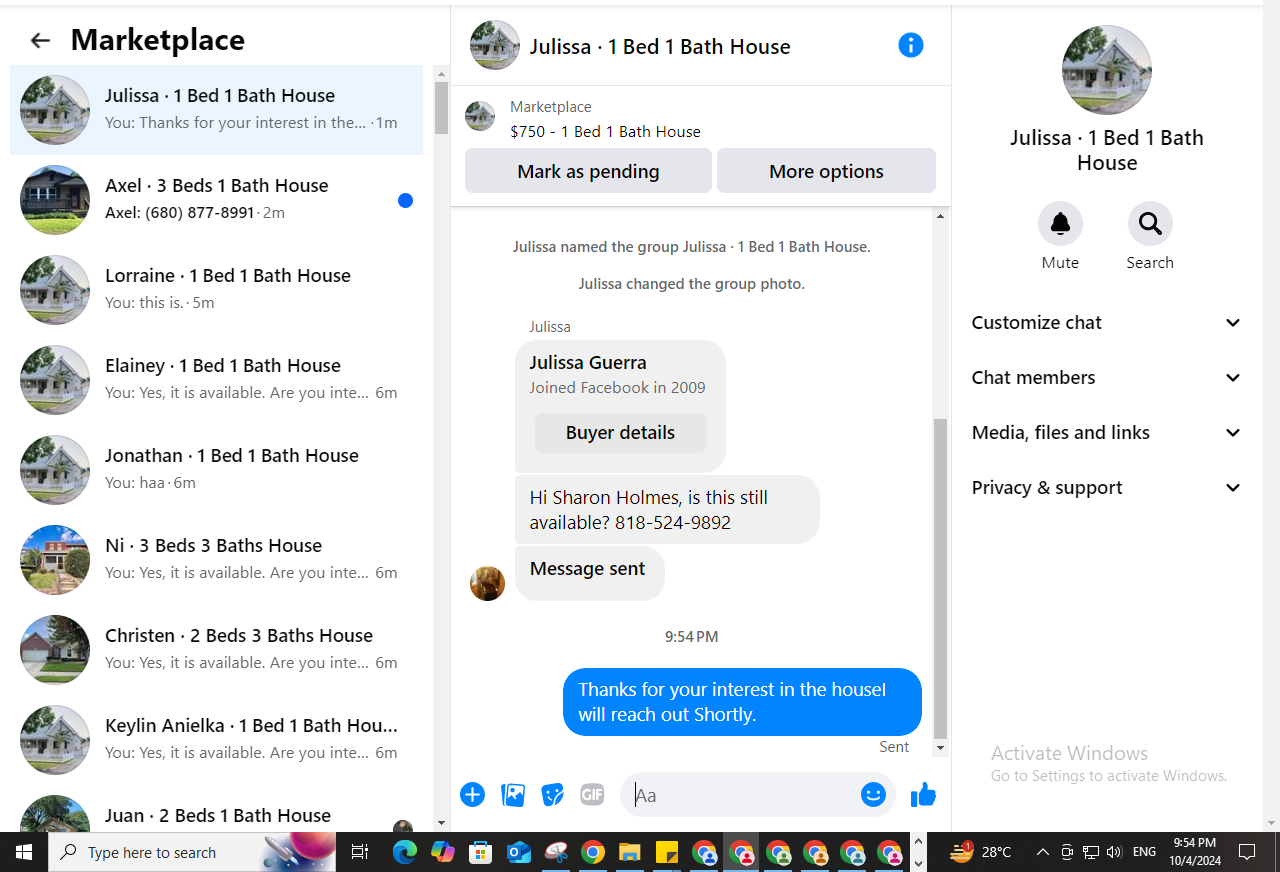The image size is (1280, 872).
Task: Expand Media, files and links
Action: [x=1106, y=432]
